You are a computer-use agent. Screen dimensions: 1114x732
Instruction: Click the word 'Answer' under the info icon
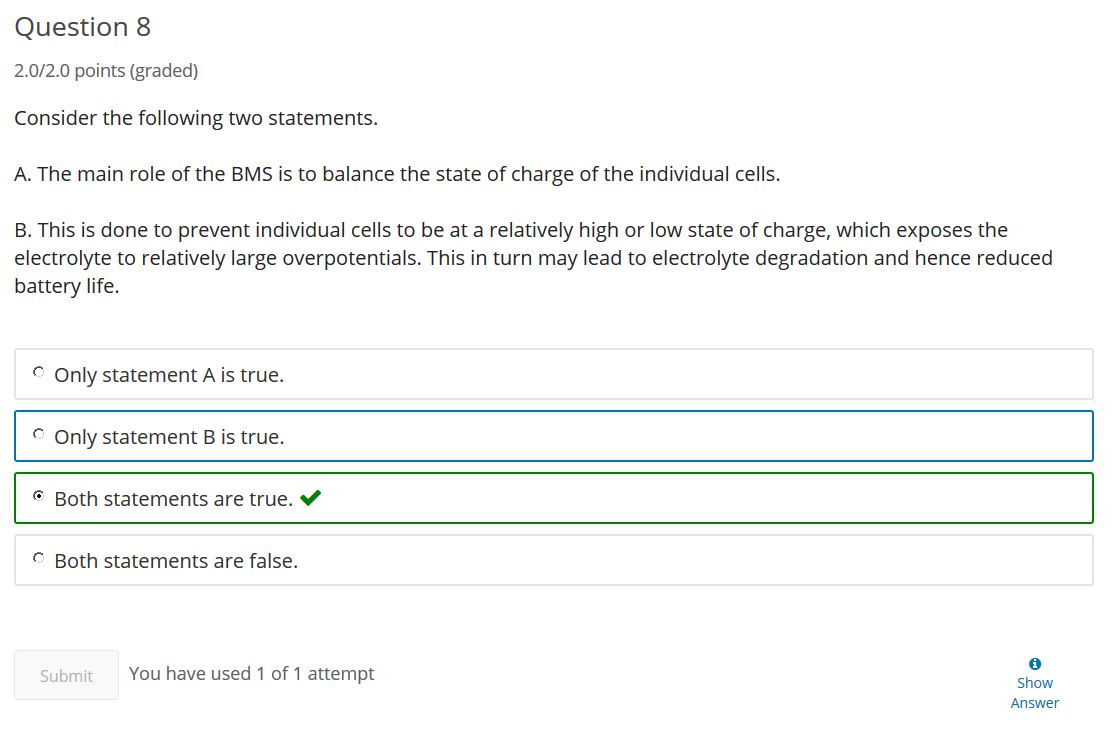pos(1034,703)
